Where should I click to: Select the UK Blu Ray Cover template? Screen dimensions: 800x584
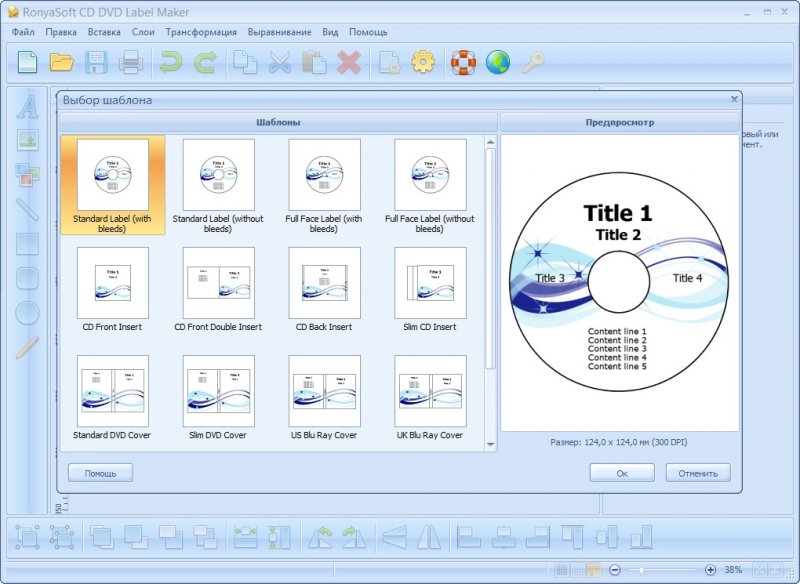click(x=430, y=397)
